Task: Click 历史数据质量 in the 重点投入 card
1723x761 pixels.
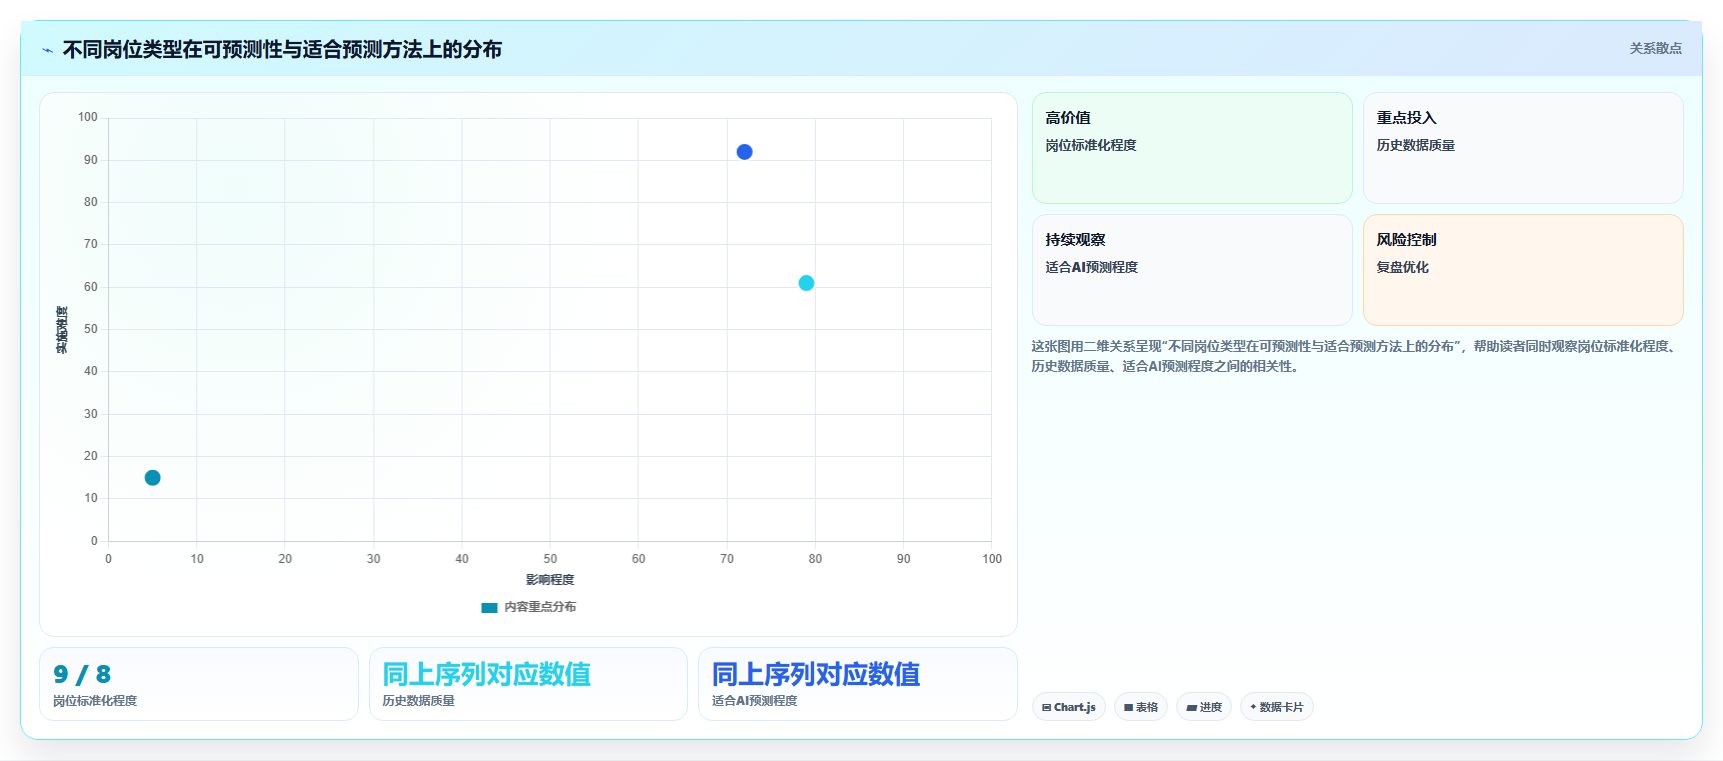Action: [x=1416, y=145]
